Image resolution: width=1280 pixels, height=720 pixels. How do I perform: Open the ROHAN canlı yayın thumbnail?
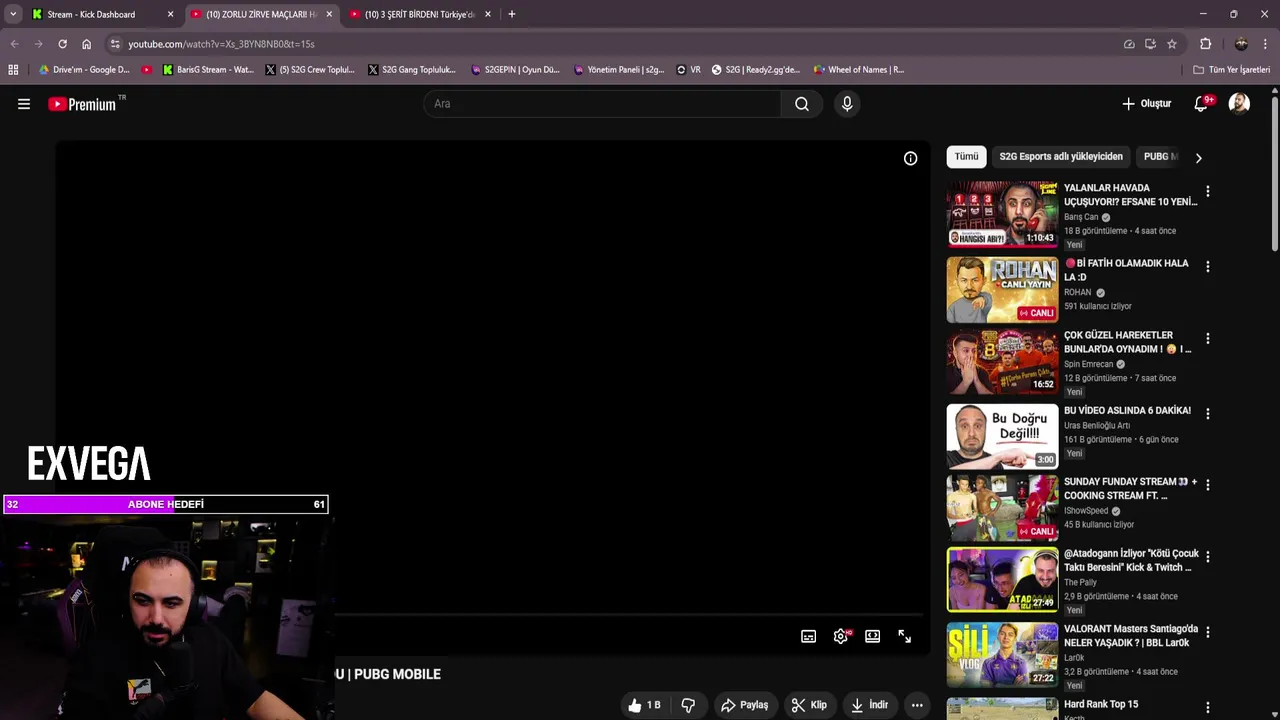[x=1002, y=290]
